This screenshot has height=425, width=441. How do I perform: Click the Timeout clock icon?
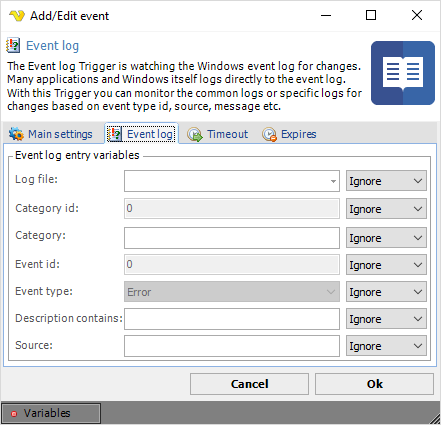[195, 134]
